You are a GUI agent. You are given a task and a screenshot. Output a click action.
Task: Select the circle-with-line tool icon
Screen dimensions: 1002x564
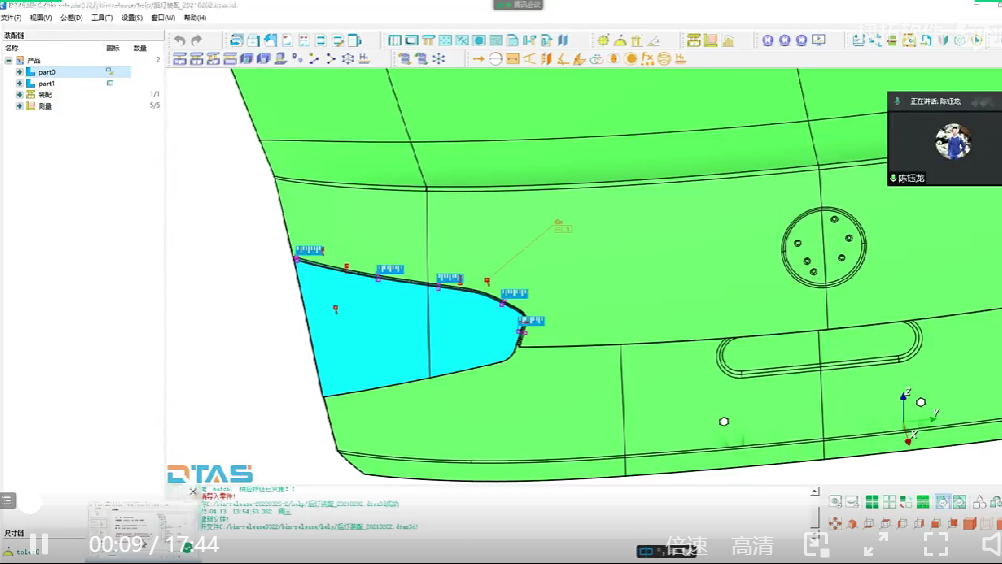(495, 59)
